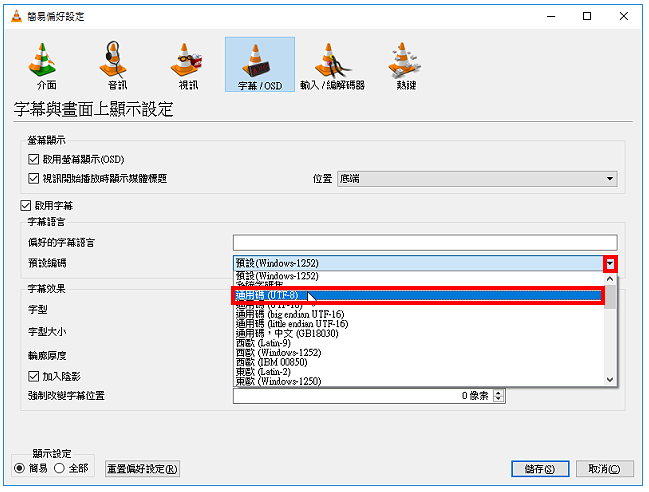This screenshot has height=492, width=649.
Task: Open the 熱鍵 (Hotkeys) preferences category
Action: pos(405,65)
